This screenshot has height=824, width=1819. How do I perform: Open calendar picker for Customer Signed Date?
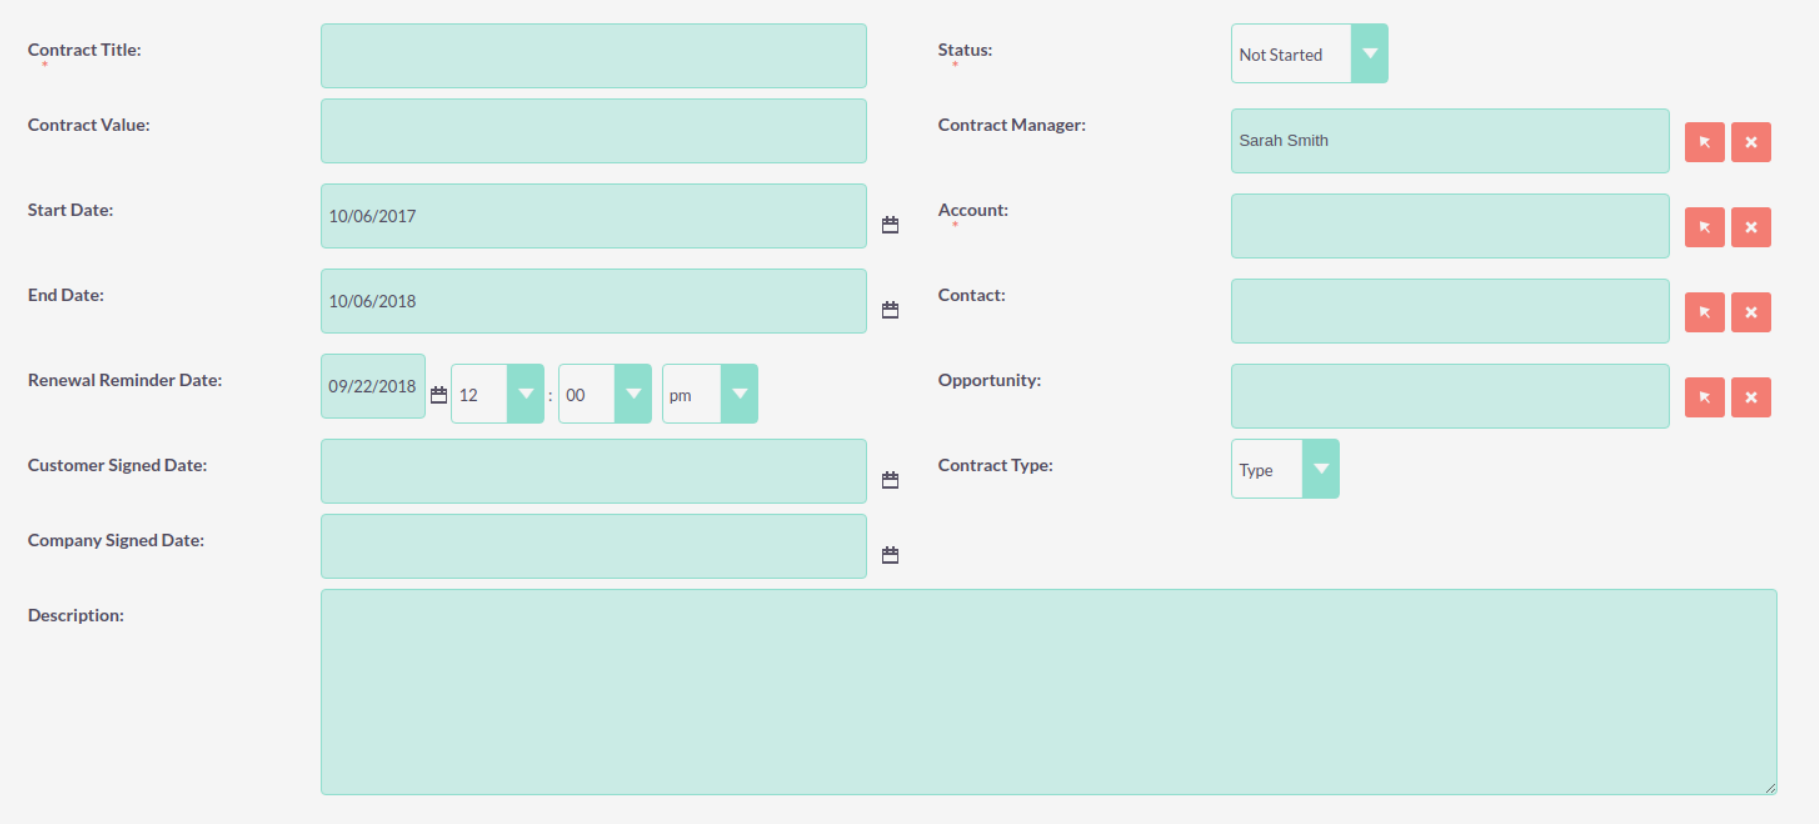pyautogui.click(x=890, y=480)
